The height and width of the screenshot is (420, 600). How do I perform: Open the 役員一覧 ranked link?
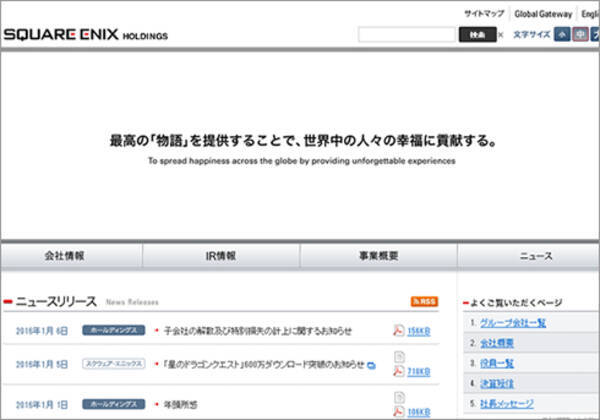[497, 363]
